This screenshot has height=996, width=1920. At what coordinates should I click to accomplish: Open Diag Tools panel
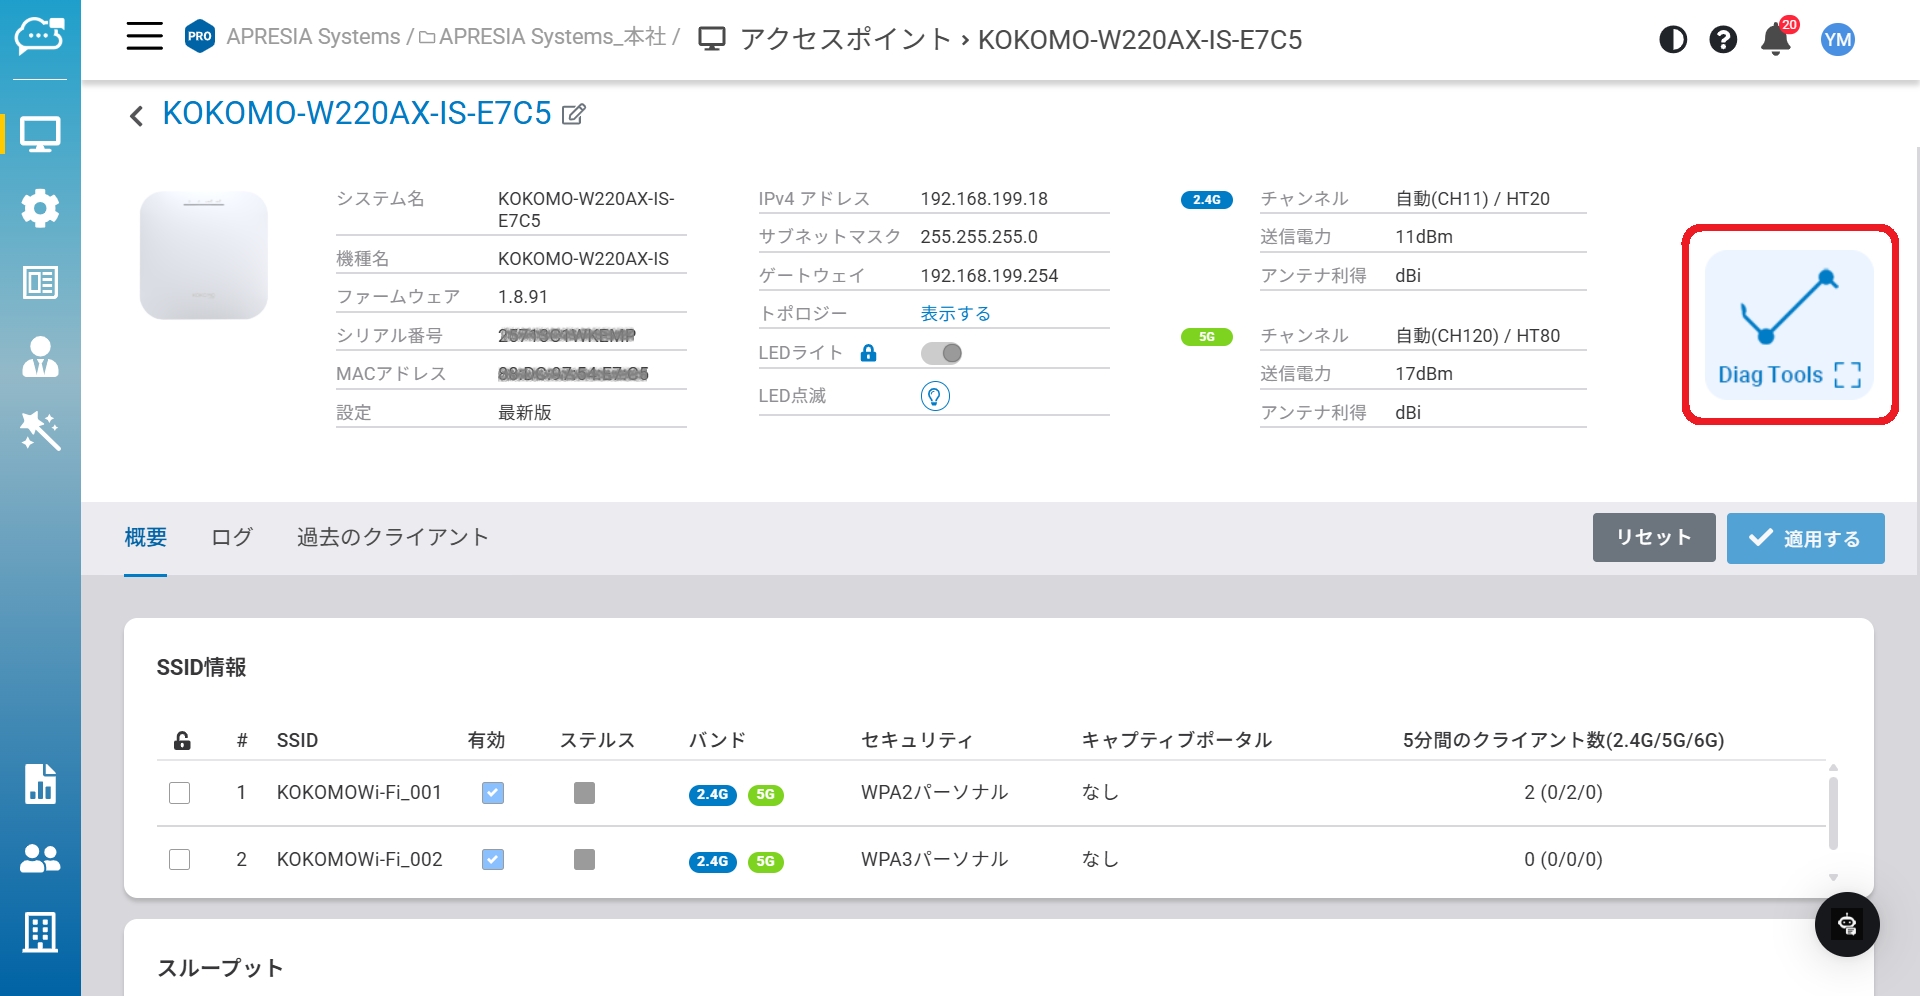[x=1788, y=325]
